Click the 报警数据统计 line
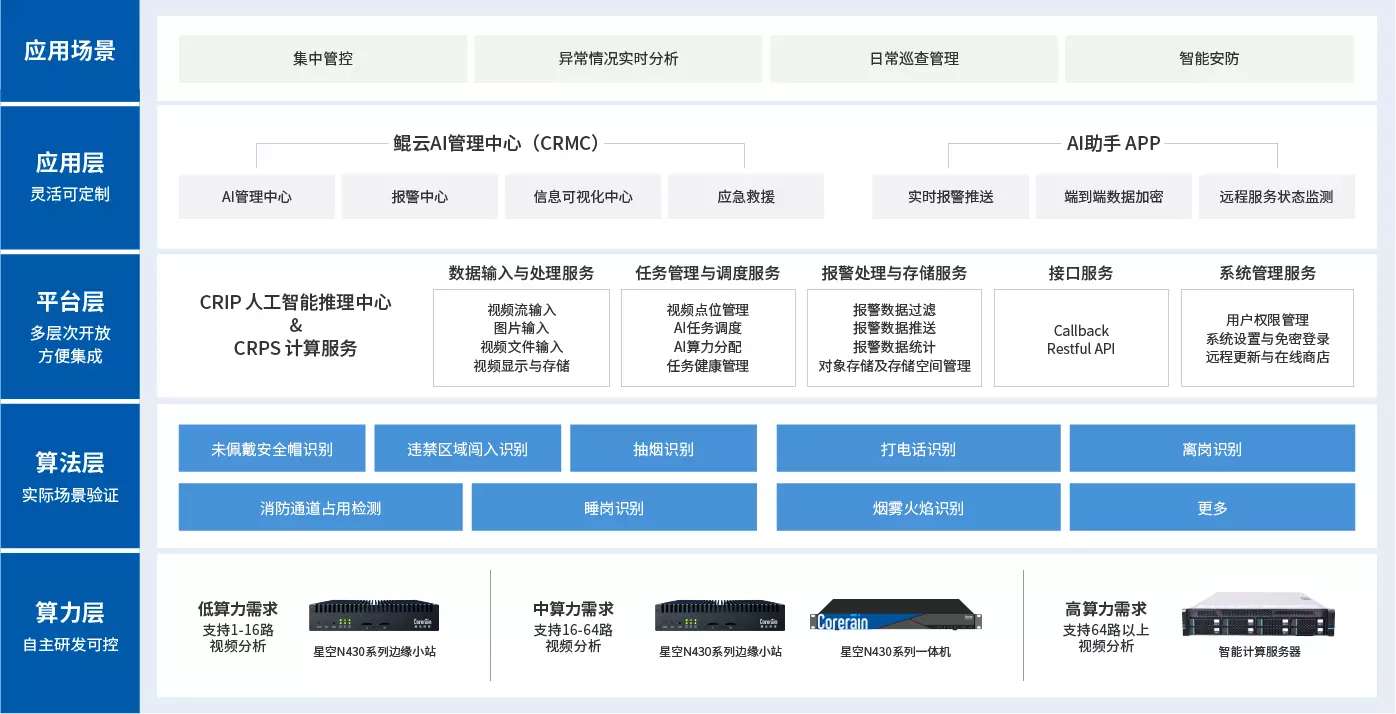The width and height of the screenshot is (1396, 714). click(x=894, y=347)
